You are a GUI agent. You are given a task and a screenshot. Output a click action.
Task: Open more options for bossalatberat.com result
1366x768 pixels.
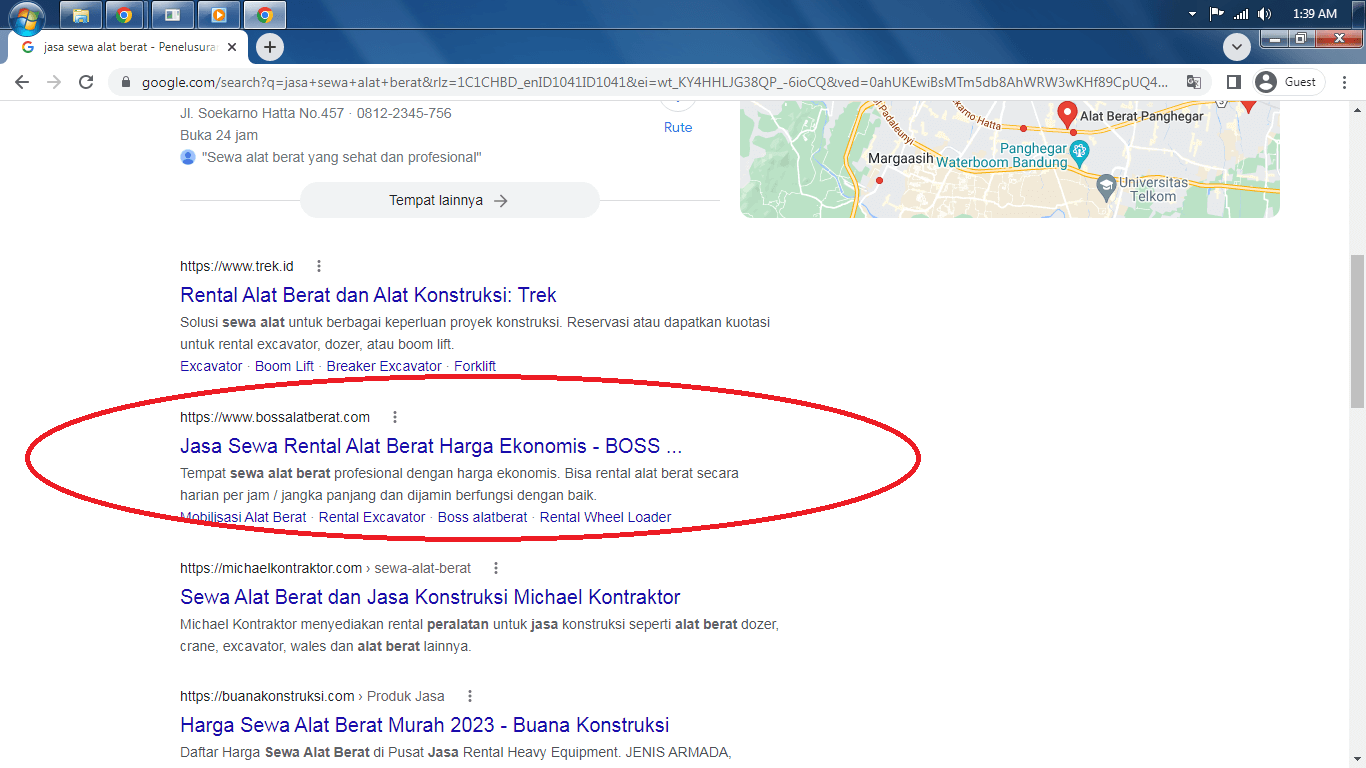click(x=395, y=417)
